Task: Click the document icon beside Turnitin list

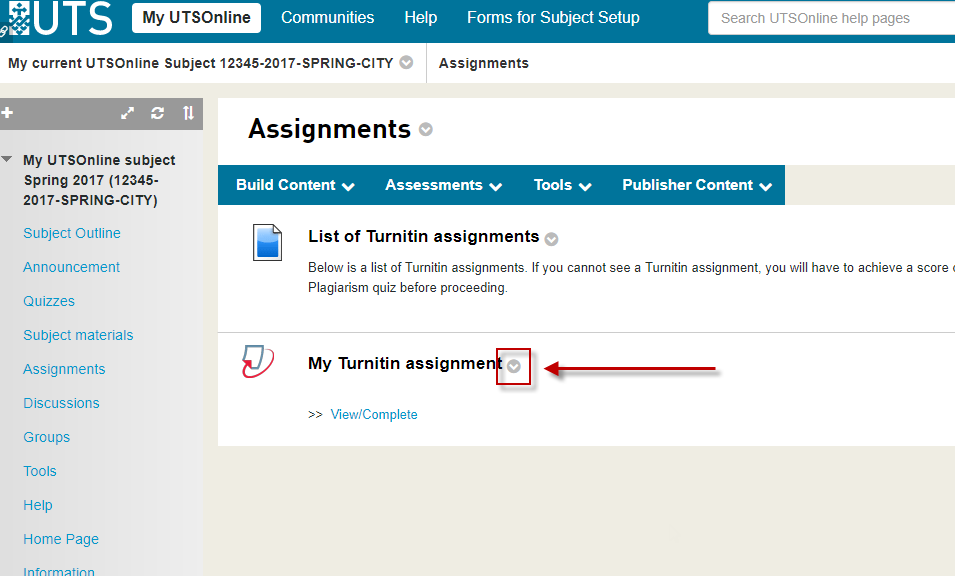Action: click(267, 243)
